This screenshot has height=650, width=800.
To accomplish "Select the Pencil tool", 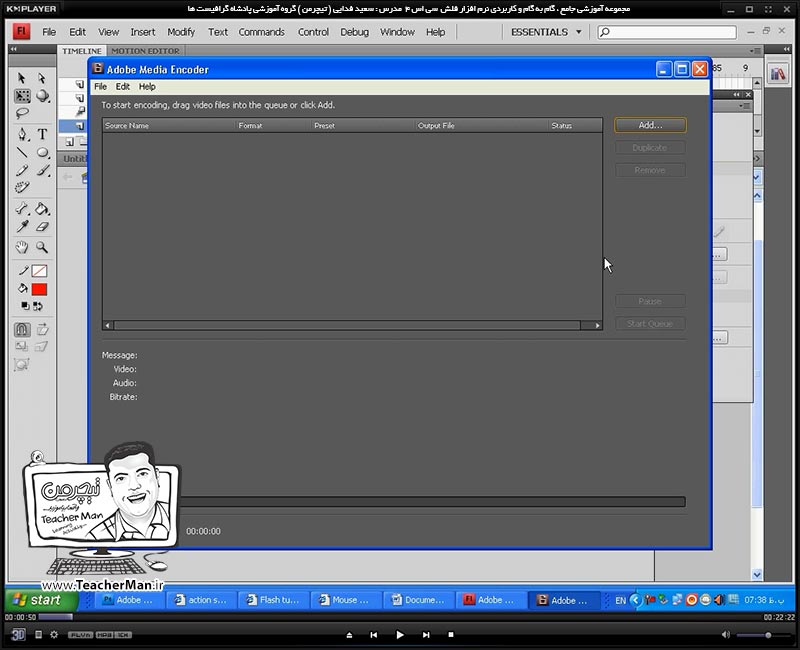I will tap(22, 170).
